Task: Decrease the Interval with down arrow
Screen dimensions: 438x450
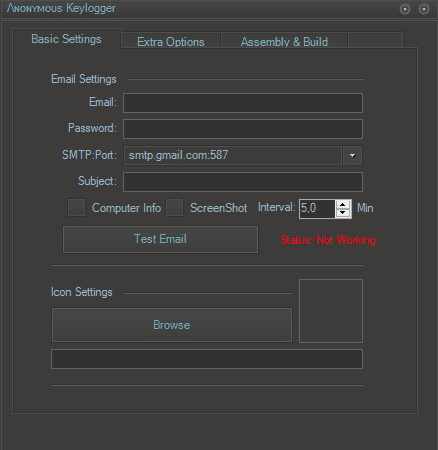Action: (343, 213)
